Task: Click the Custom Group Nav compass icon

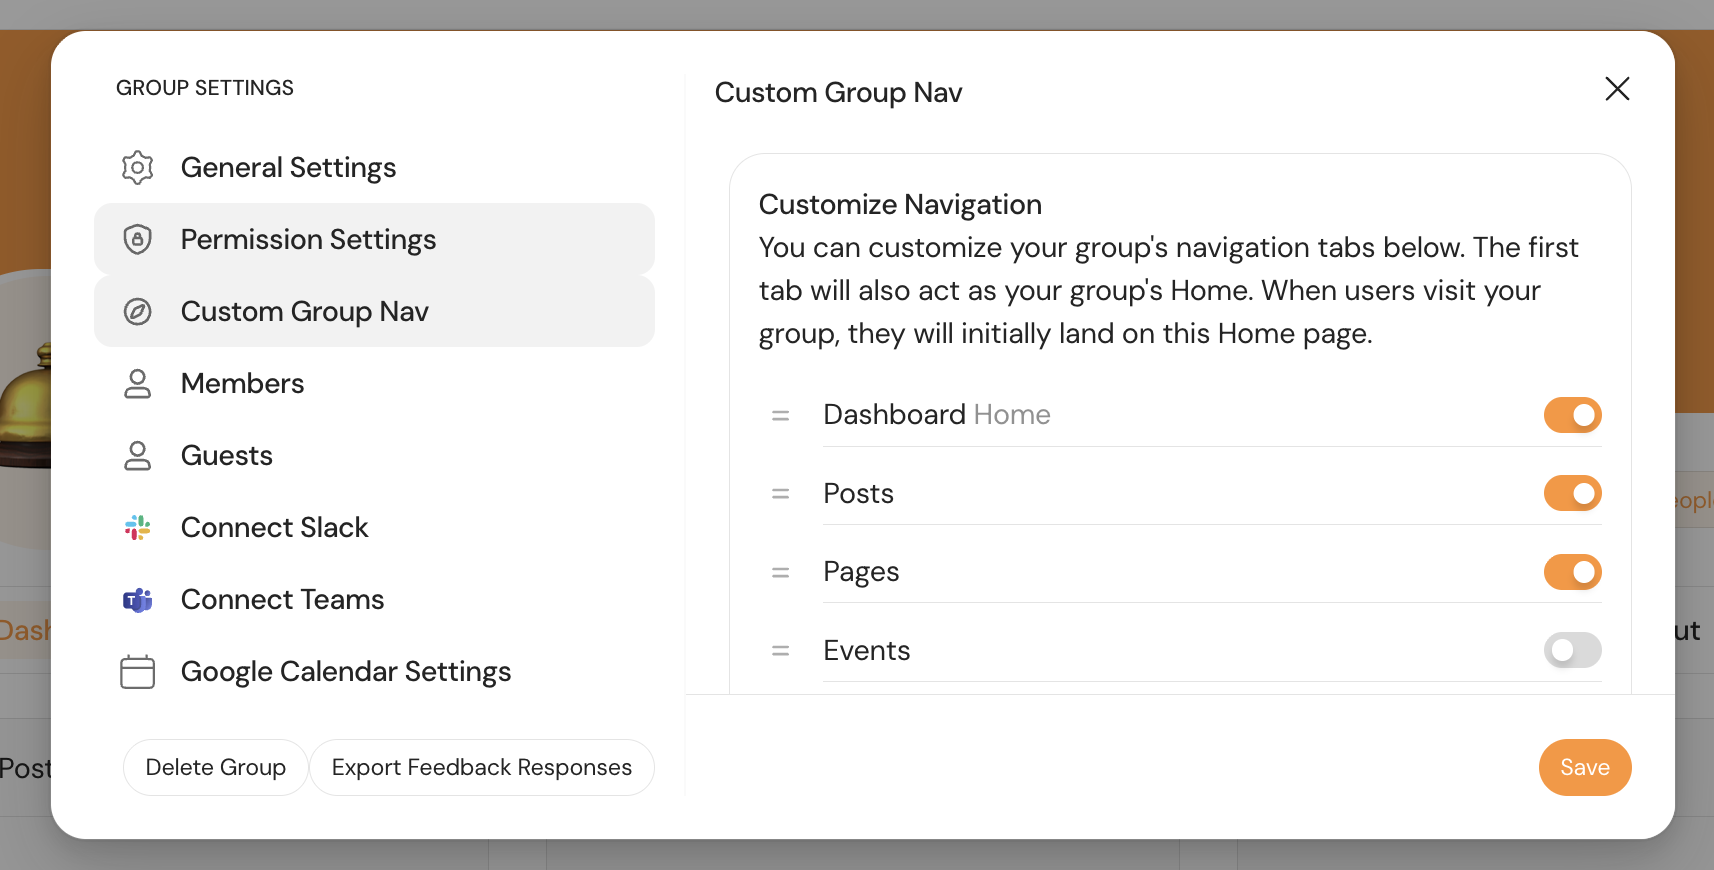Action: (x=138, y=312)
